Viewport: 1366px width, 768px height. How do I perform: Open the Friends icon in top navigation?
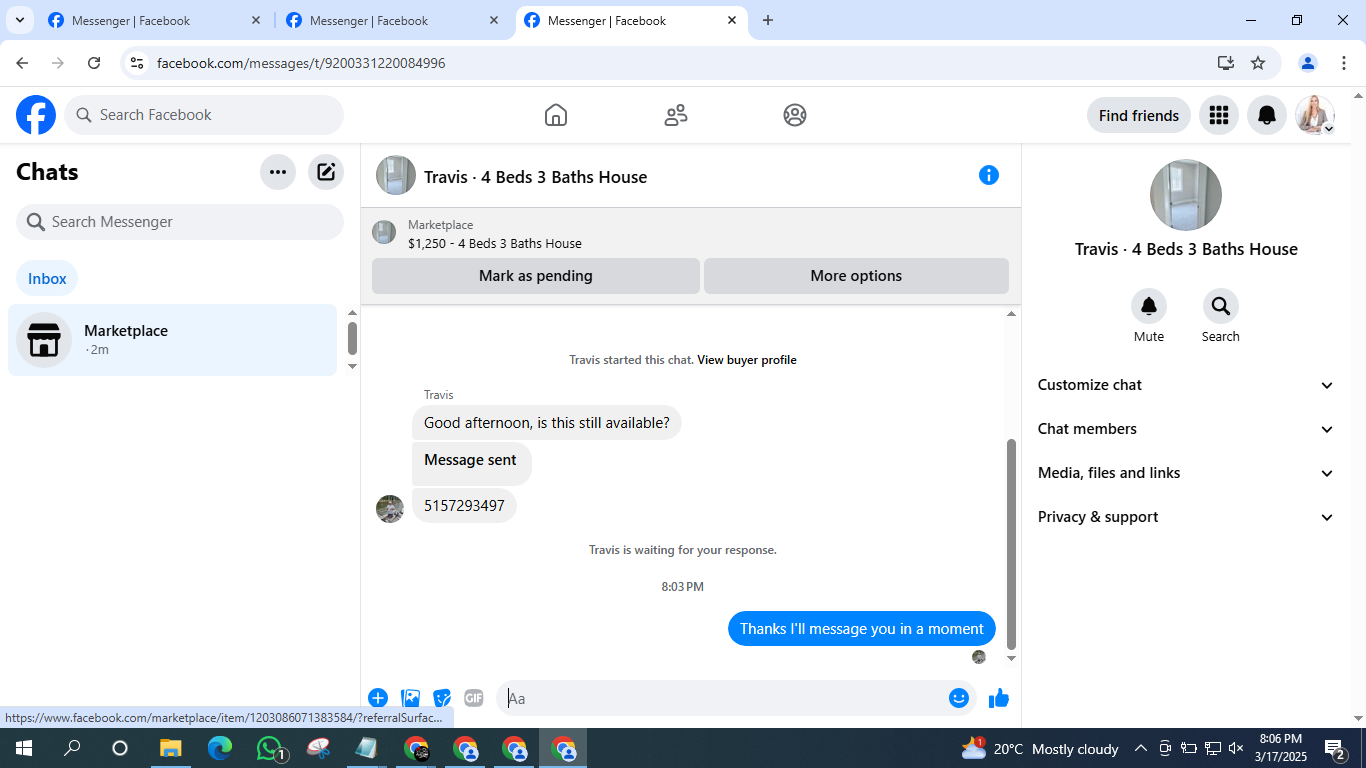(x=676, y=115)
